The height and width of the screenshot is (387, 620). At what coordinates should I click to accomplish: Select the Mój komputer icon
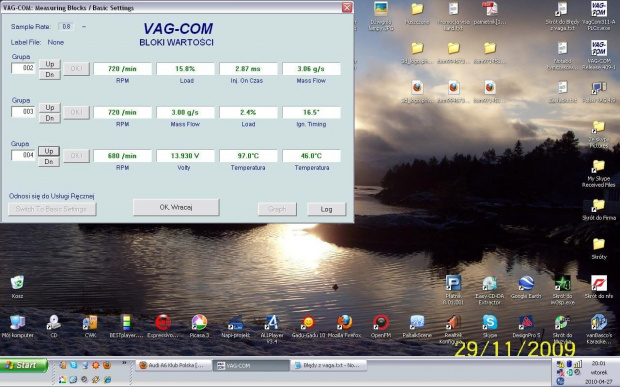17,326
